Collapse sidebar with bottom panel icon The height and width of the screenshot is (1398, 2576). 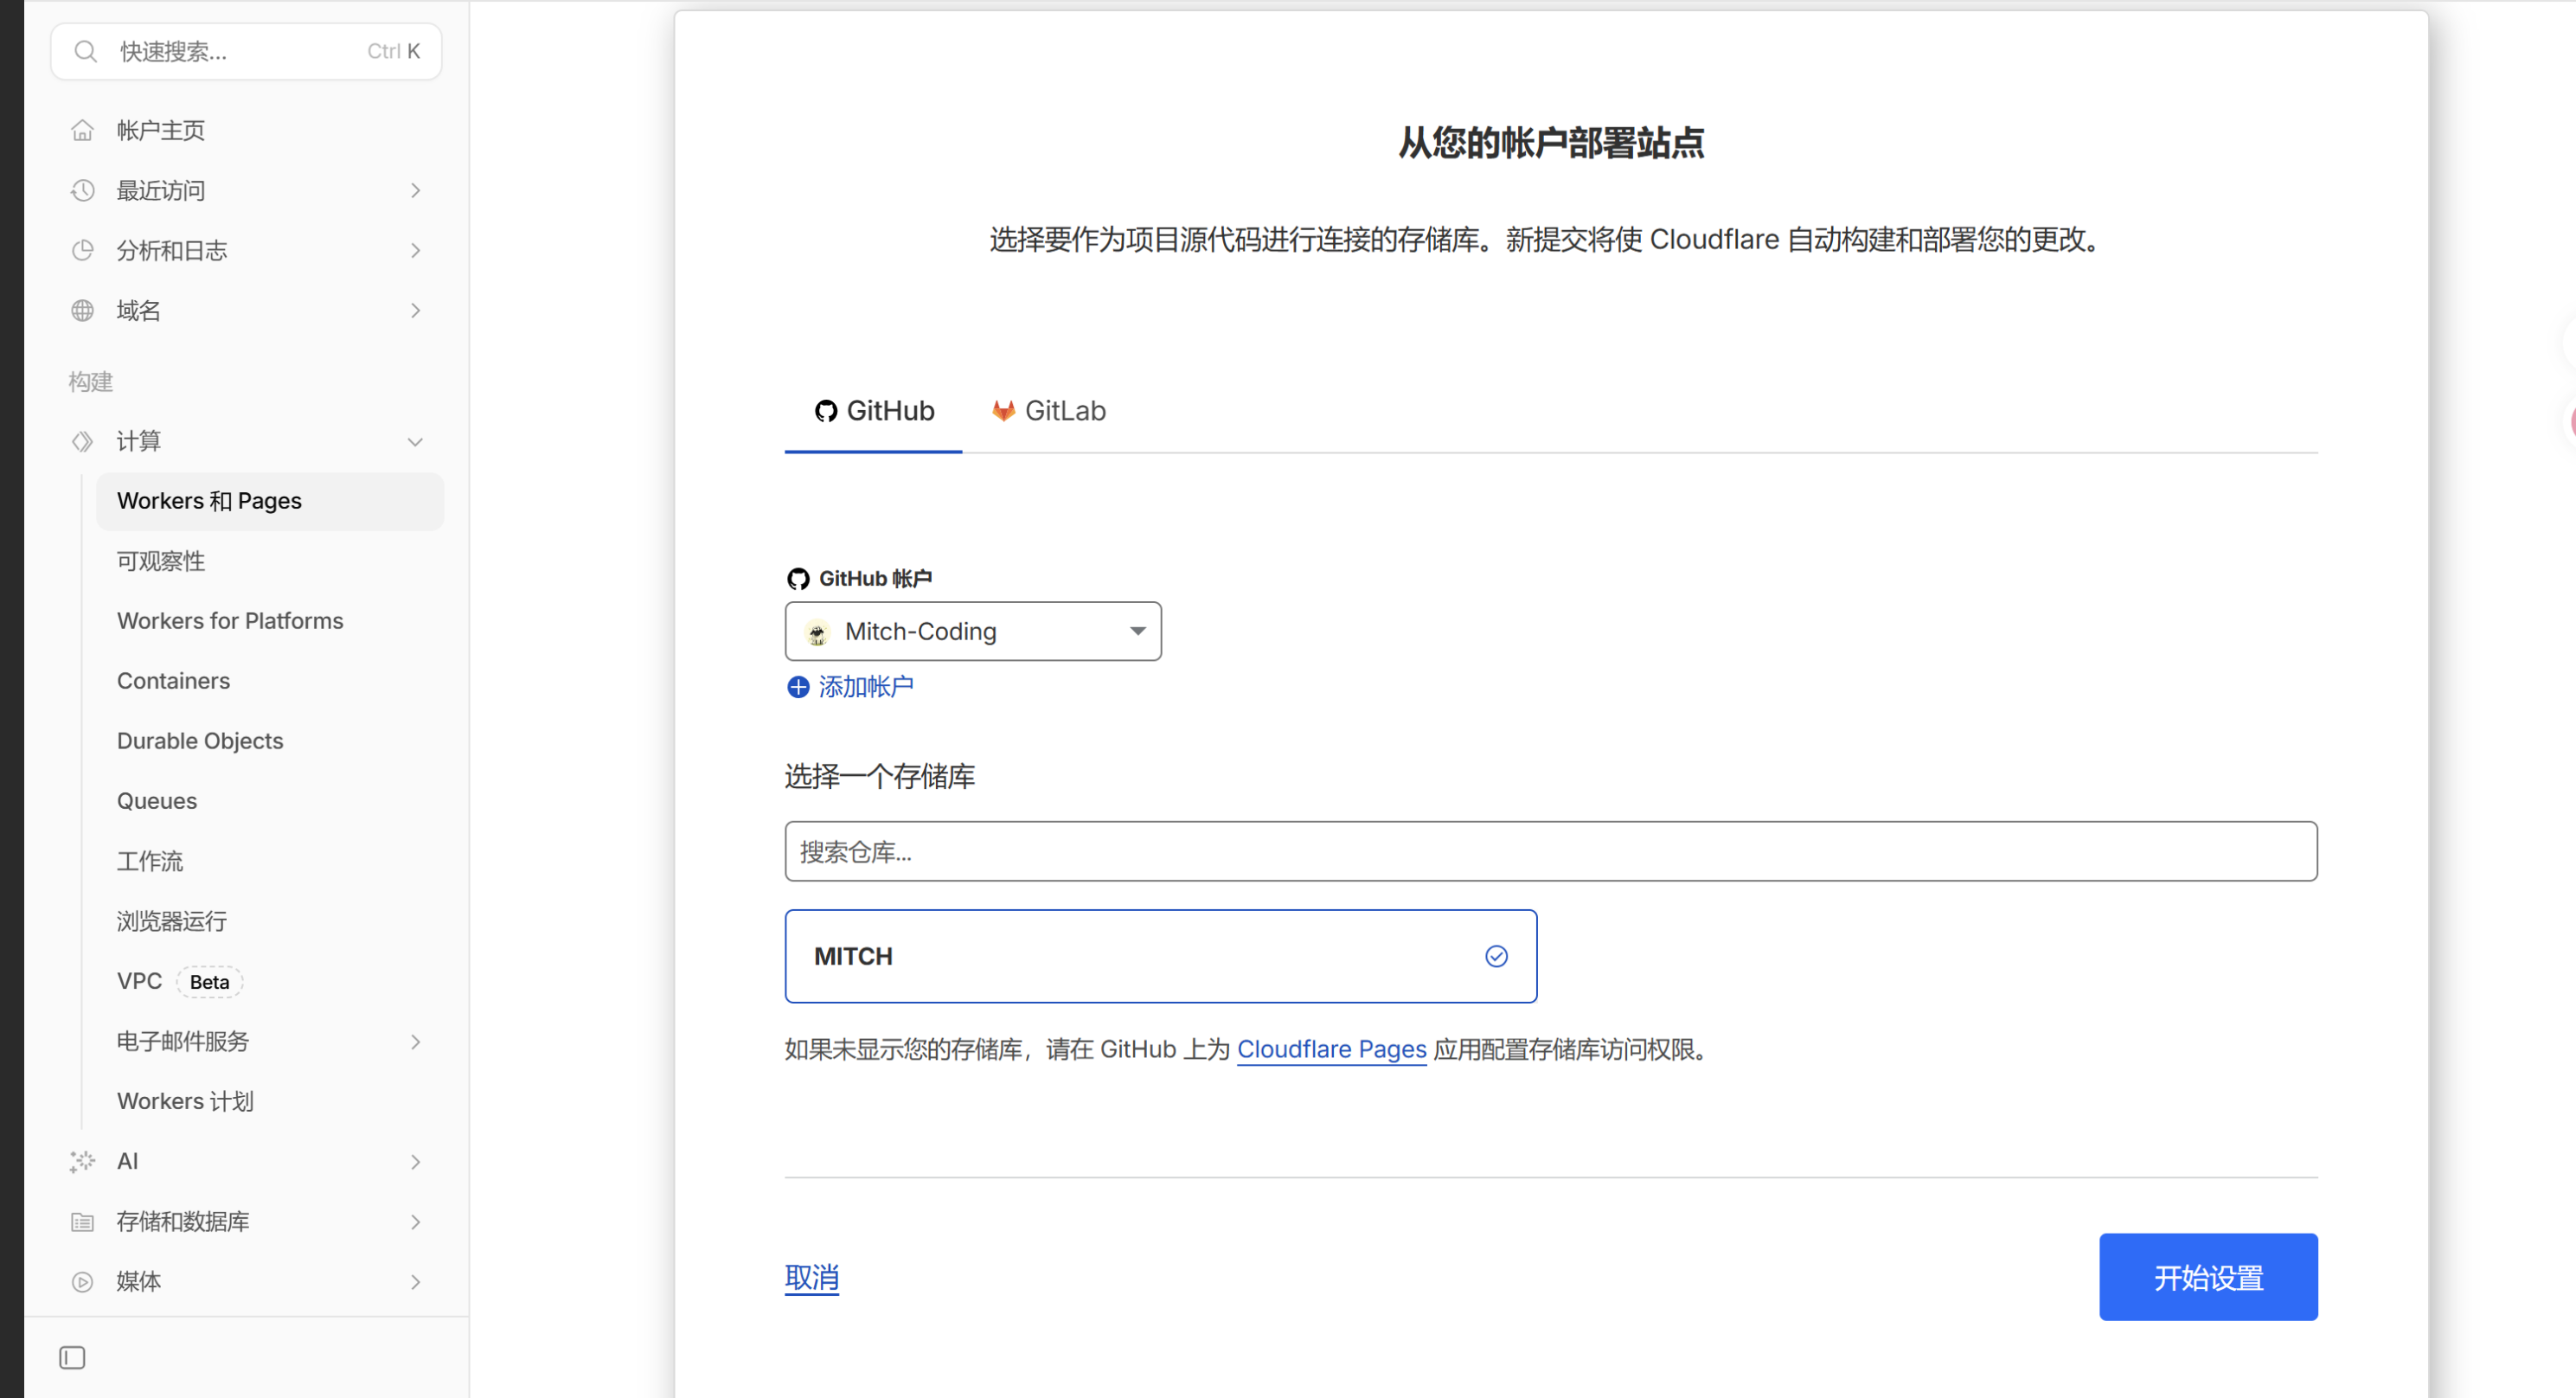tap(72, 1357)
